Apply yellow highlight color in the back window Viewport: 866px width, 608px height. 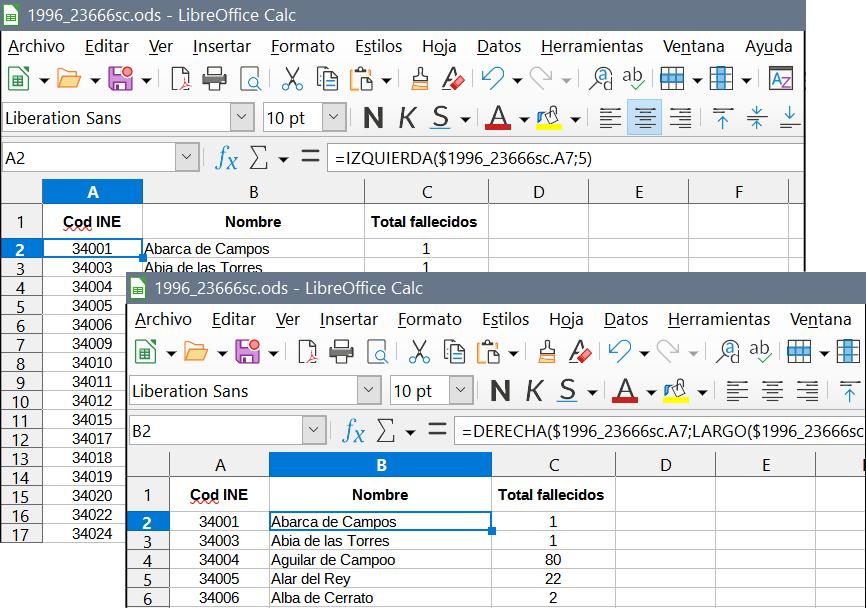549,118
